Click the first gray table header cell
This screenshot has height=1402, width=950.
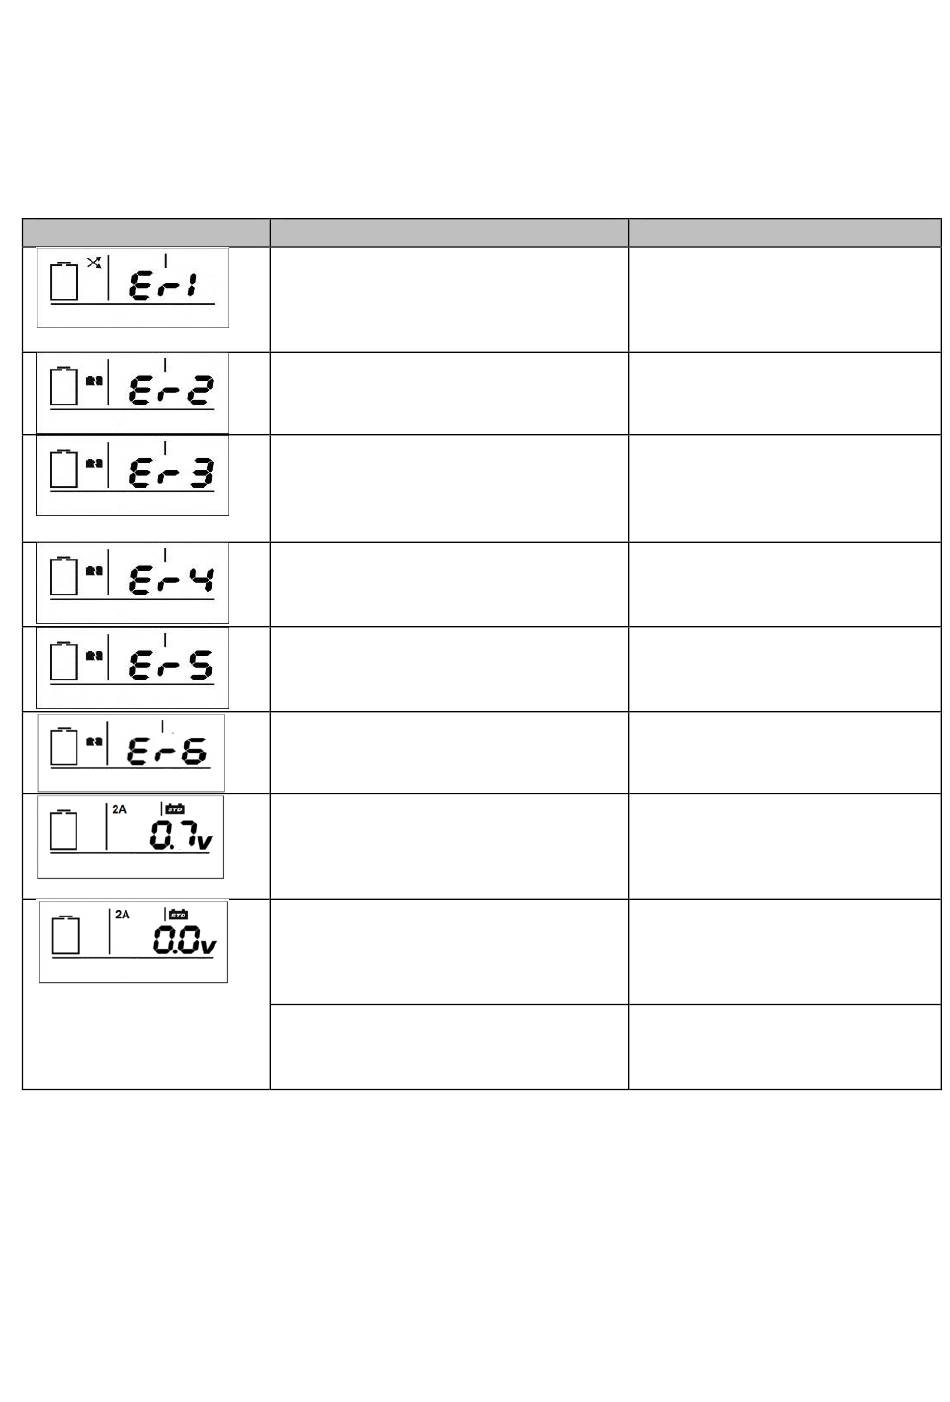pos(146,232)
